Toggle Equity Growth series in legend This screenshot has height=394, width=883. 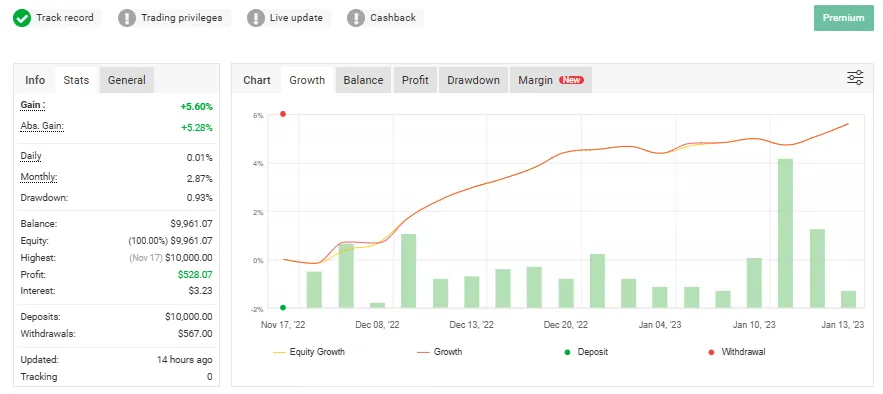tap(309, 352)
